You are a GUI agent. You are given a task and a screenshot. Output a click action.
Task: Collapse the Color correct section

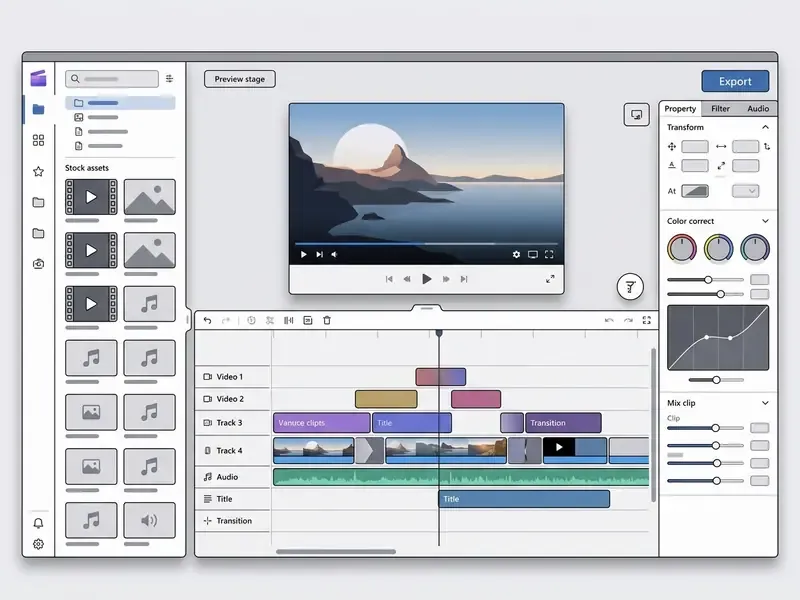pos(765,221)
